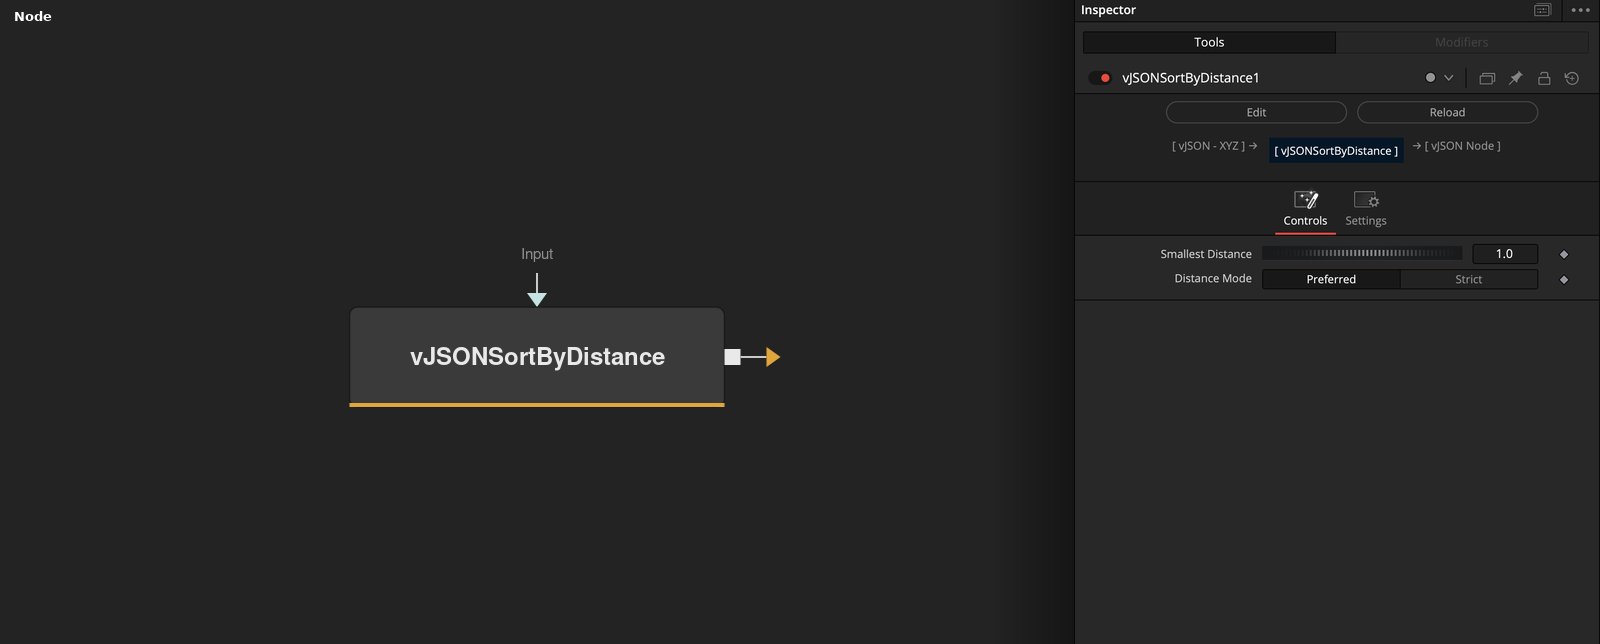Lock the vJSONSortByDistance1 tool
Screen dimensions: 1600x644
[1544, 78]
